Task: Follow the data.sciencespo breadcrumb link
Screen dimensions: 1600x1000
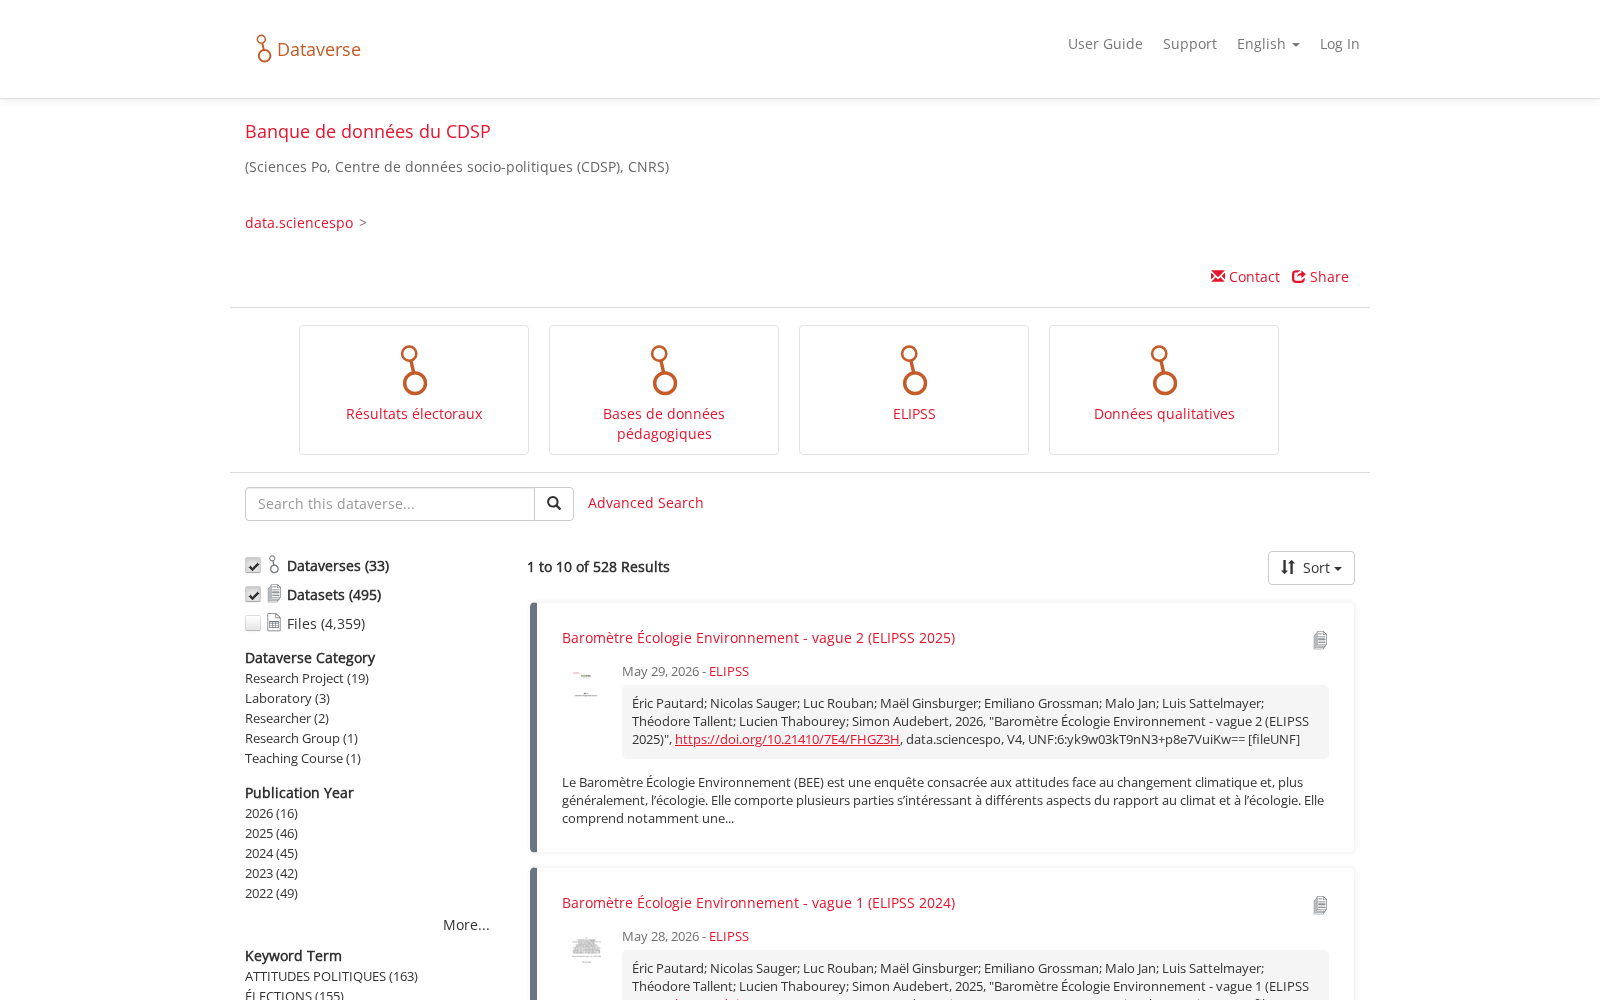Action: [299, 223]
